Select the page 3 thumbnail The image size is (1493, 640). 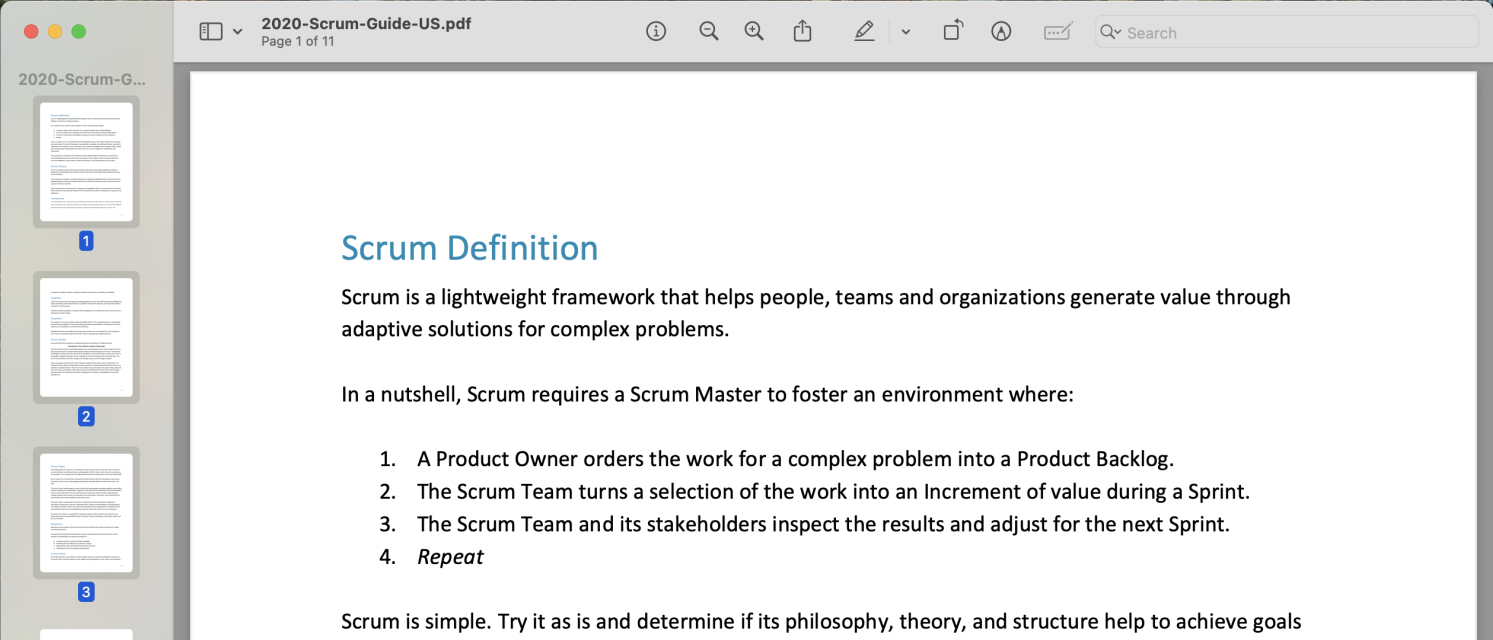(x=86, y=512)
